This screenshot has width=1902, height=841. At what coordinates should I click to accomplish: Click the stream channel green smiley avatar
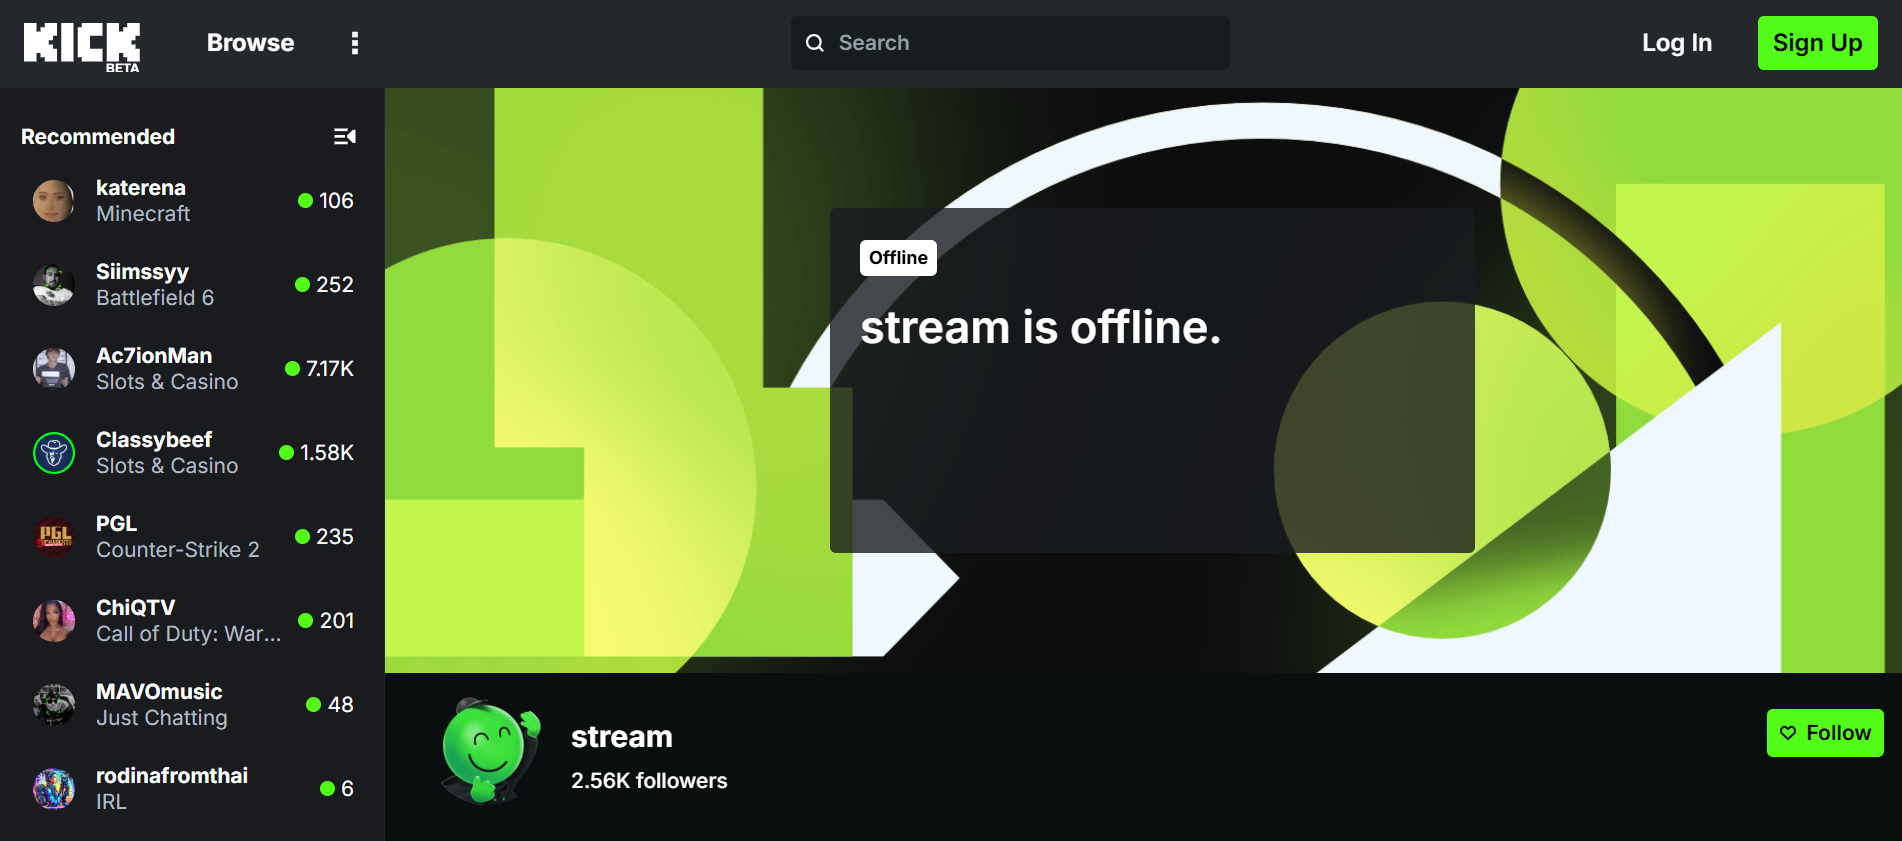tap(490, 751)
